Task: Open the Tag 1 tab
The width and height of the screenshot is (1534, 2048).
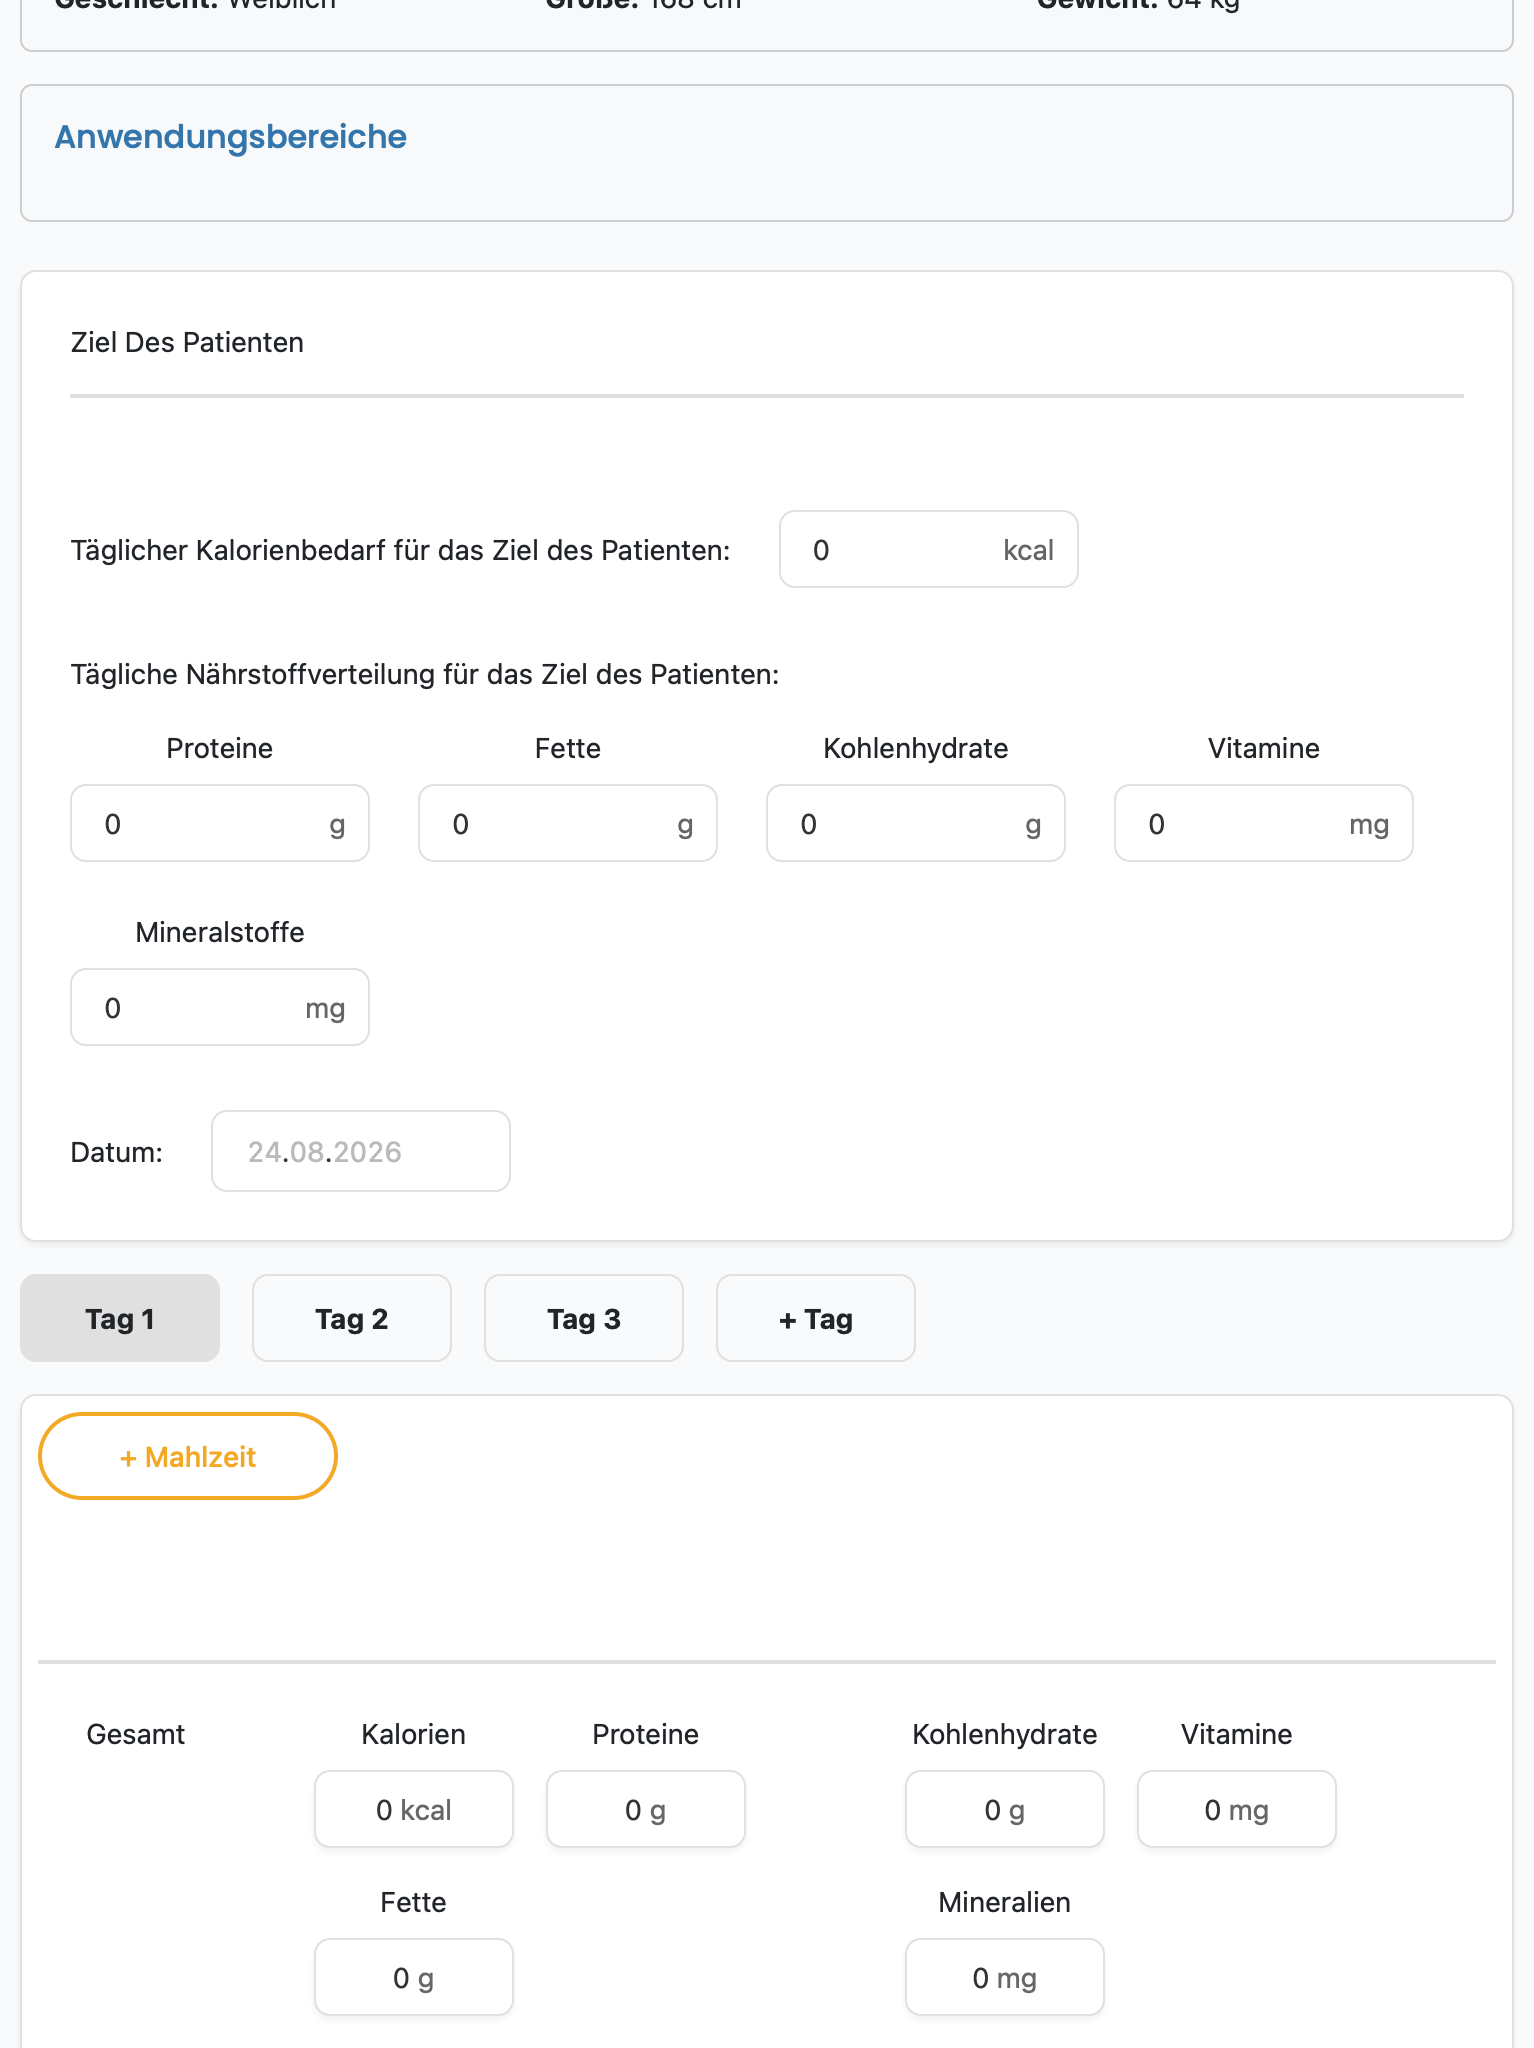Action: point(120,1318)
